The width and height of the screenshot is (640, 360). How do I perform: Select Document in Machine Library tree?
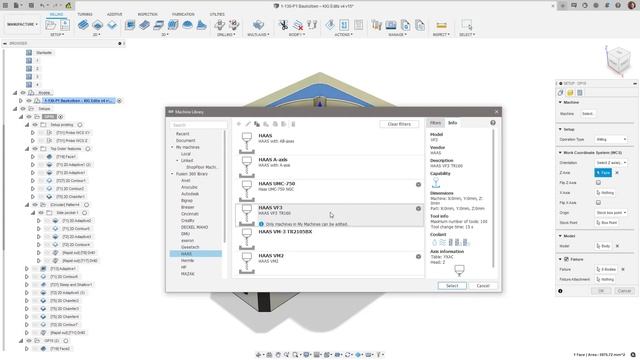click(185, 140)
